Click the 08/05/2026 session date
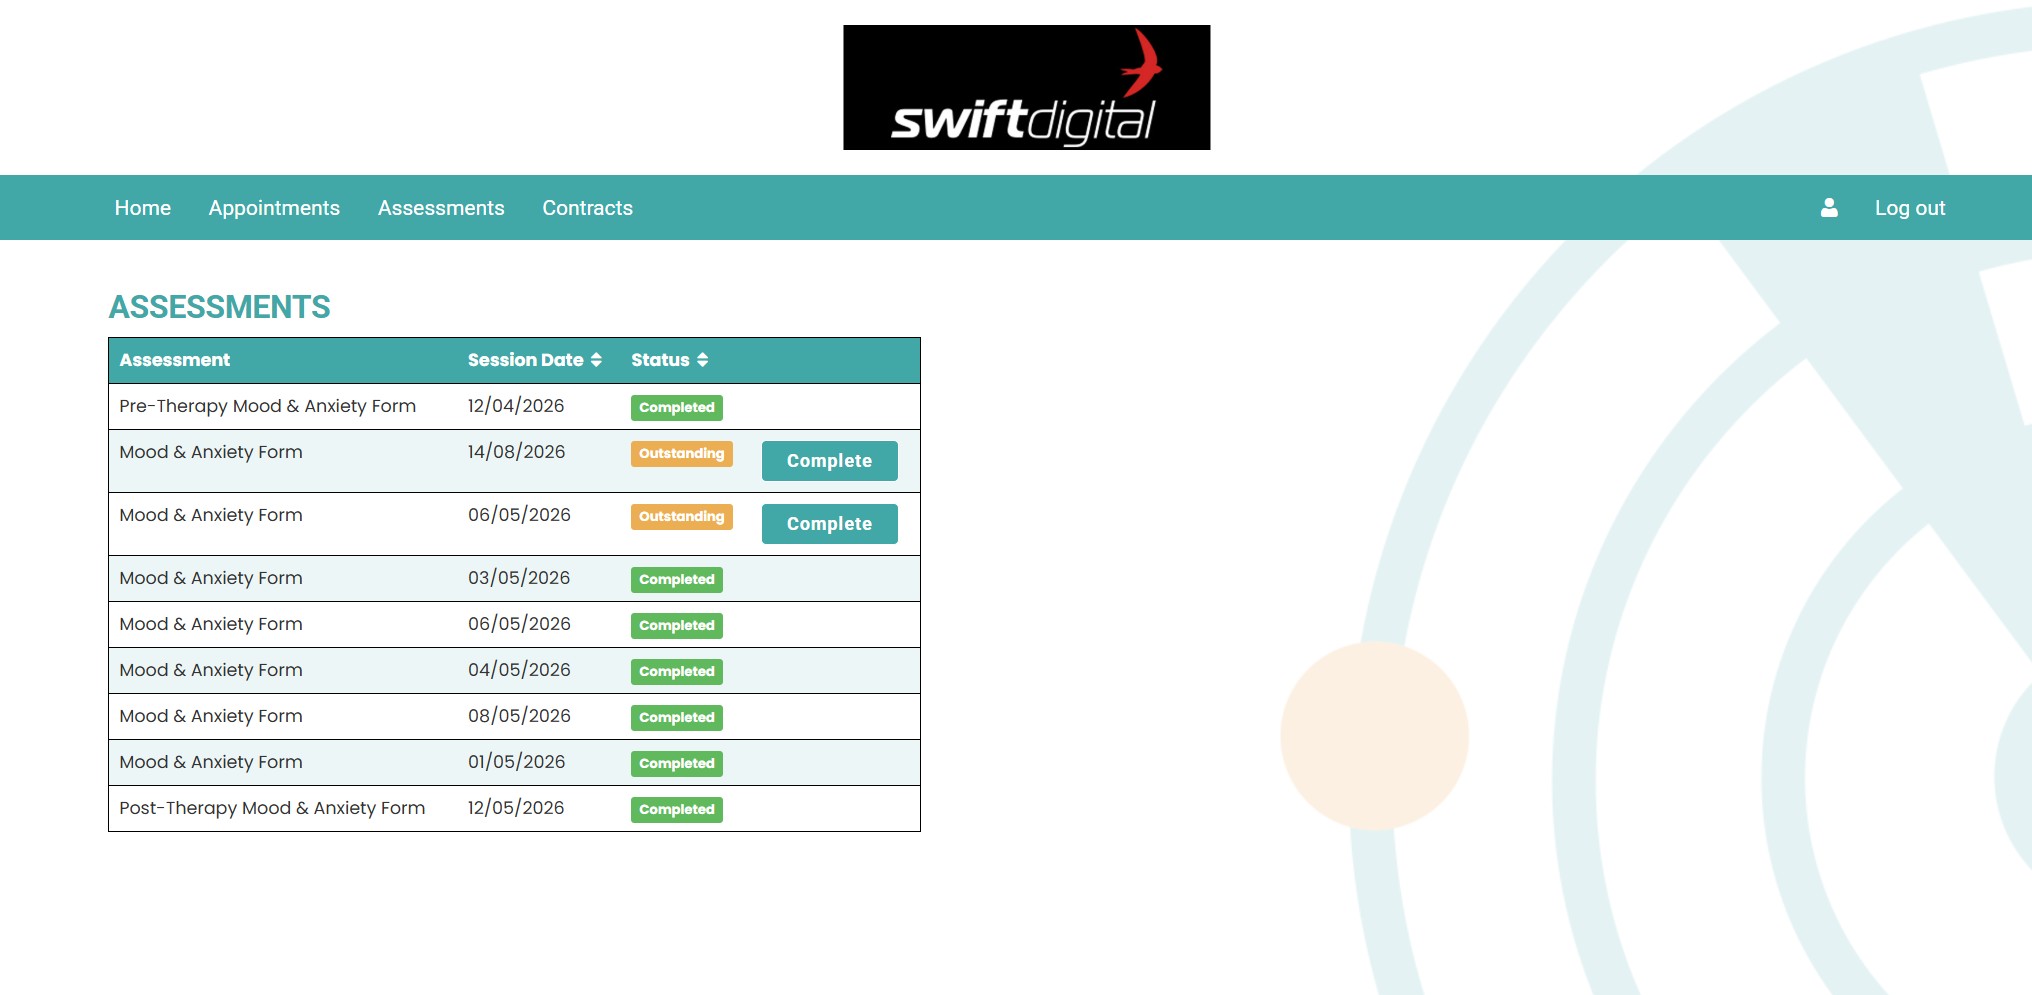This screenshot has height=995, width=2032. [x=519, y=716]
